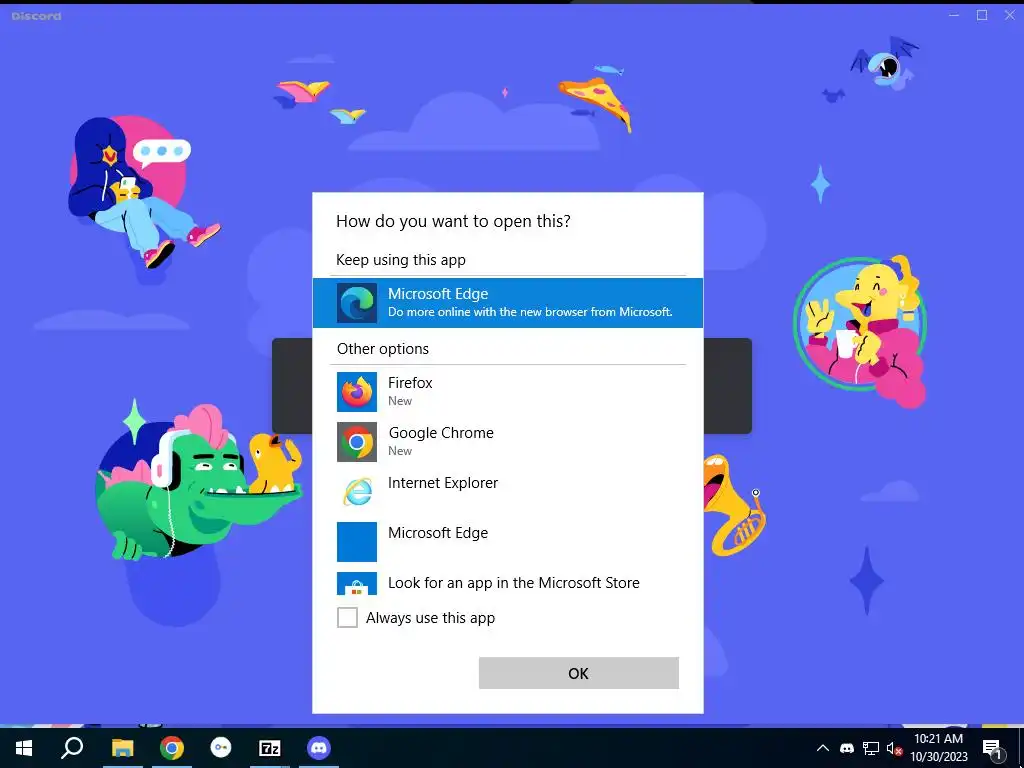The height and width of the screenshot is (768, 1024).
Task: Pick Google Chrome from other options
Action: tap(507, 441)
